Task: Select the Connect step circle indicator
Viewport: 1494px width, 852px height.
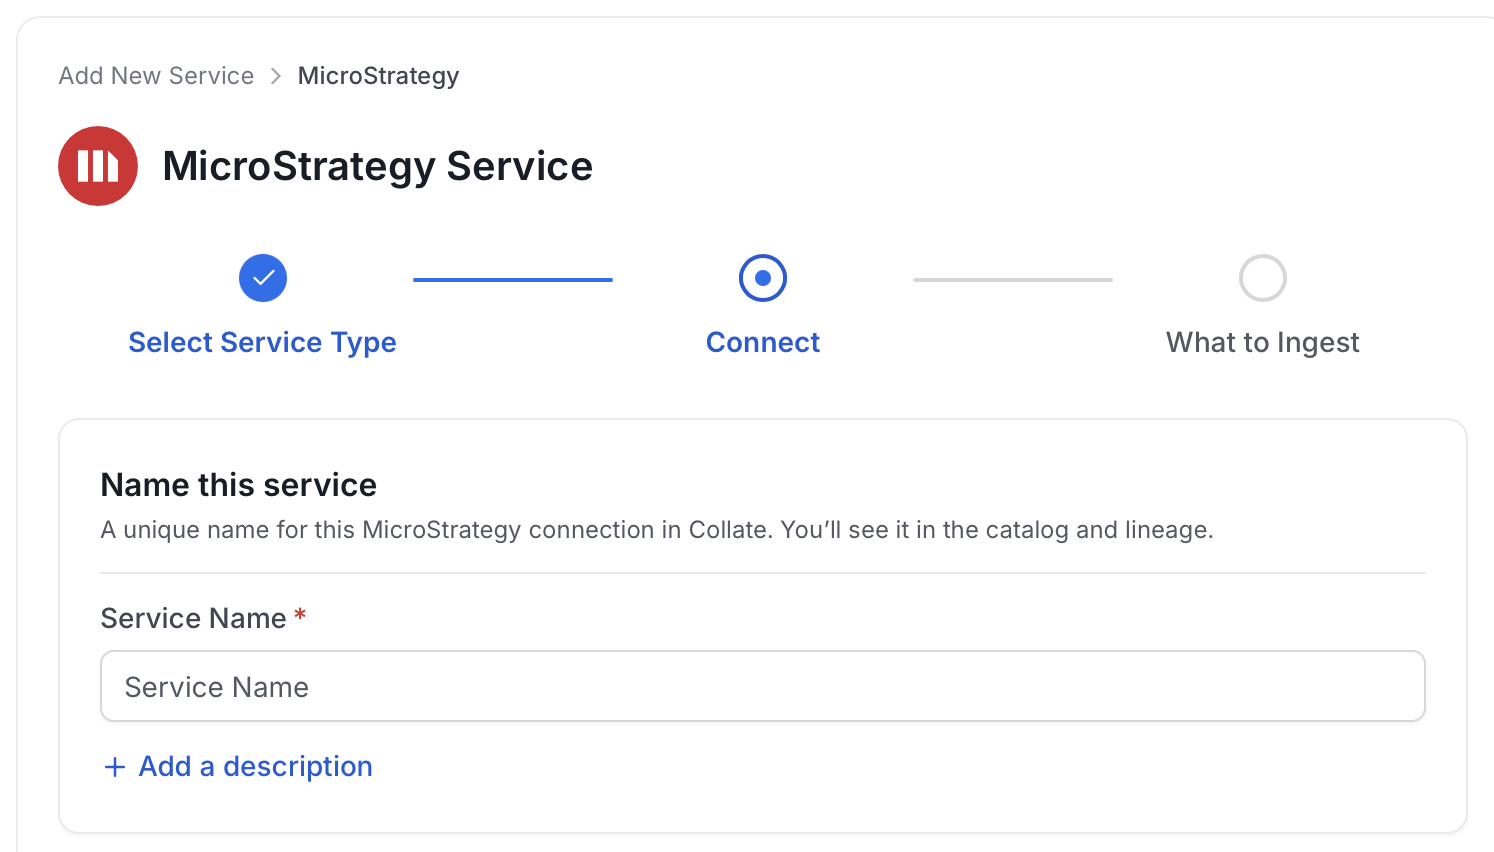Action: 763,278
